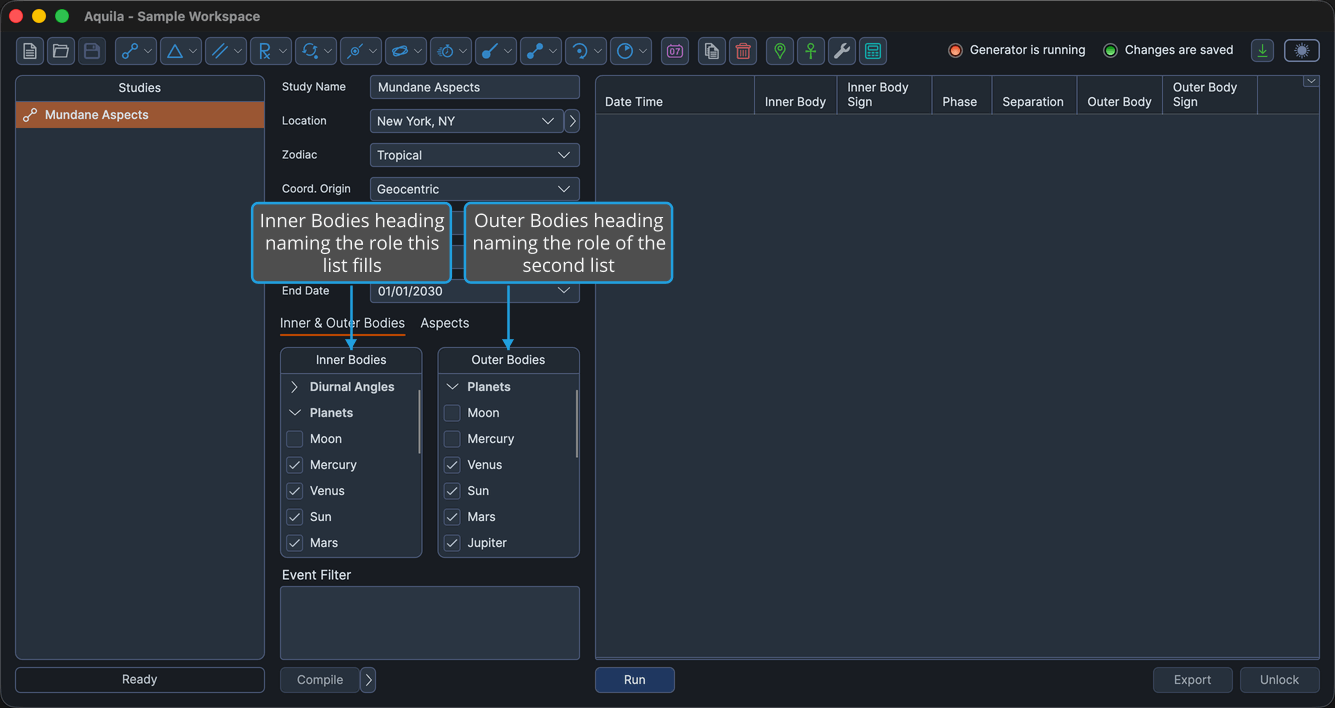Select the orbit ellipse study tool

tap(406, 51)
